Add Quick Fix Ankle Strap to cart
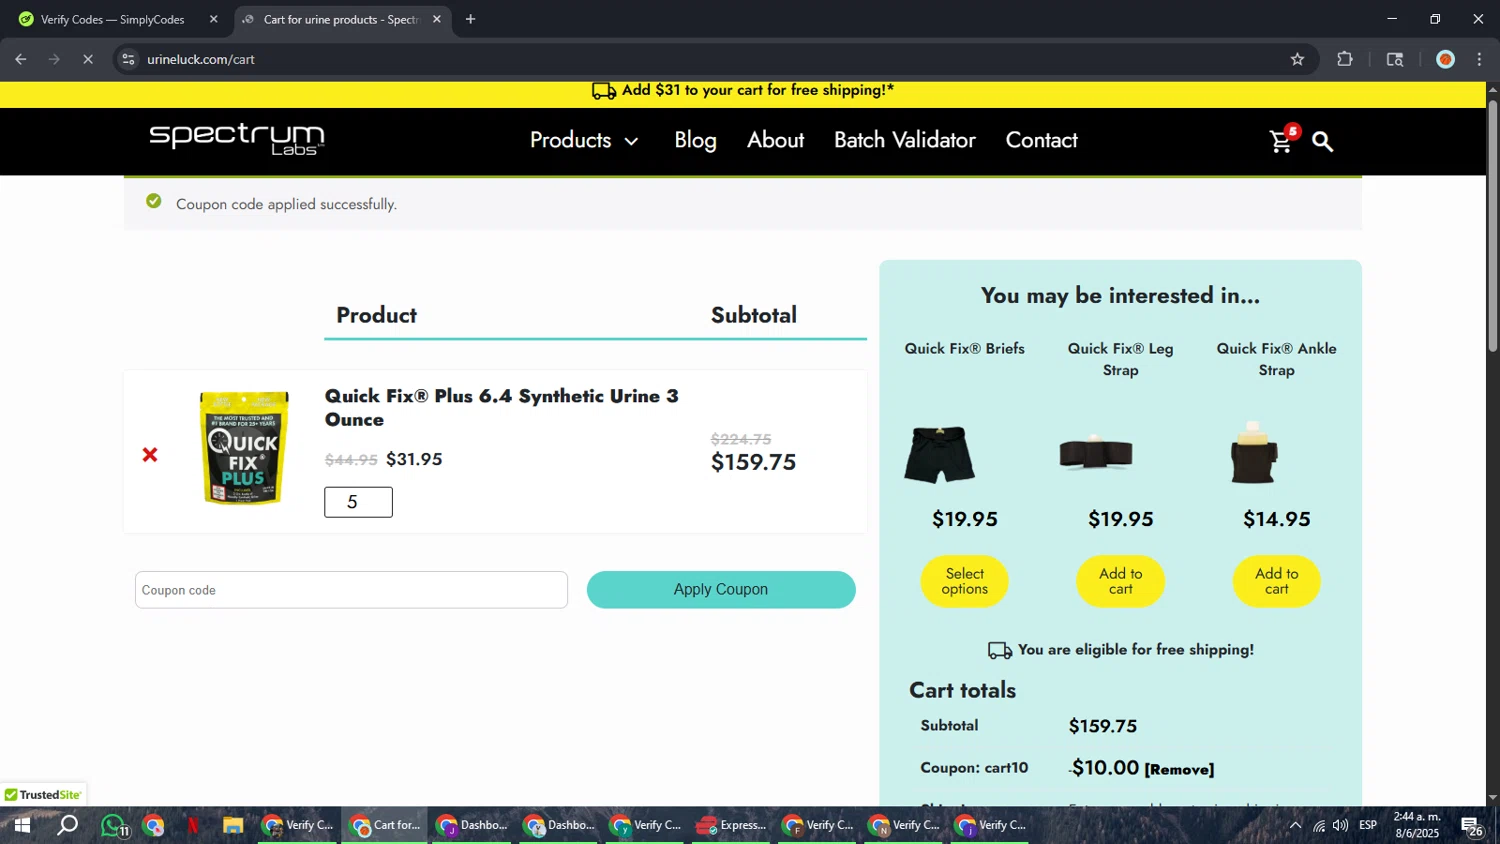Viewport: 1500px width, 844px height. [x=1276, y=581]
